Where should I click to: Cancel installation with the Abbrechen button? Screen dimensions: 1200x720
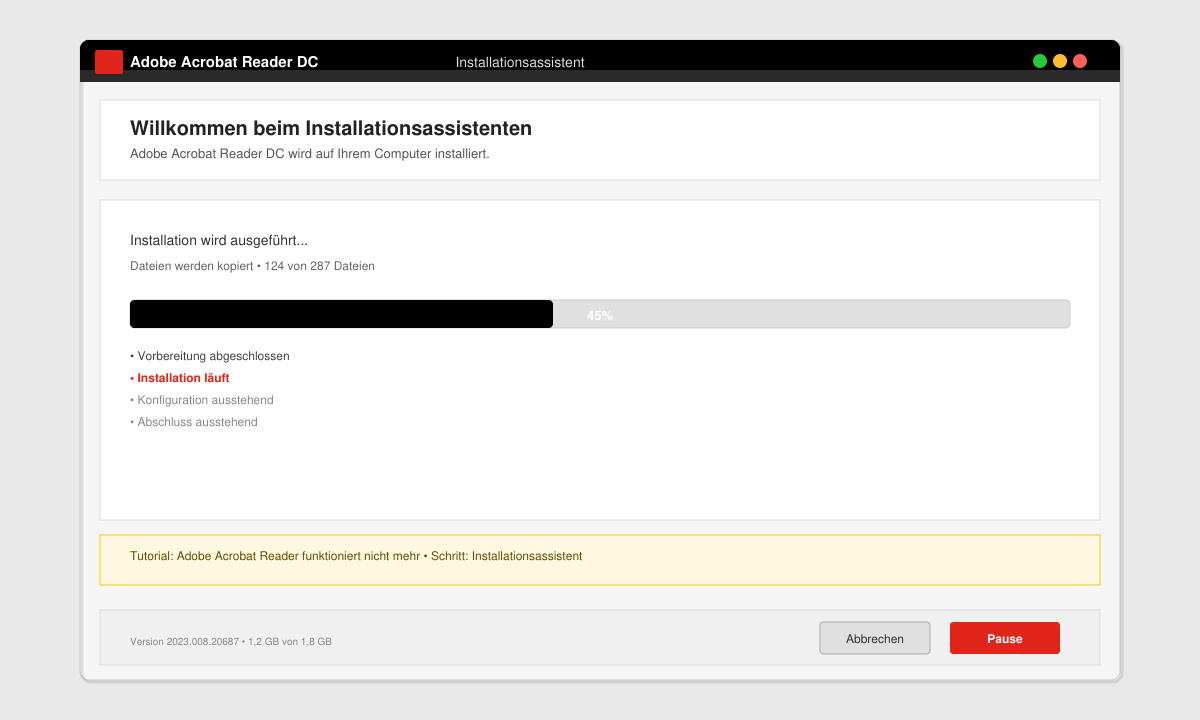(875, 638)
